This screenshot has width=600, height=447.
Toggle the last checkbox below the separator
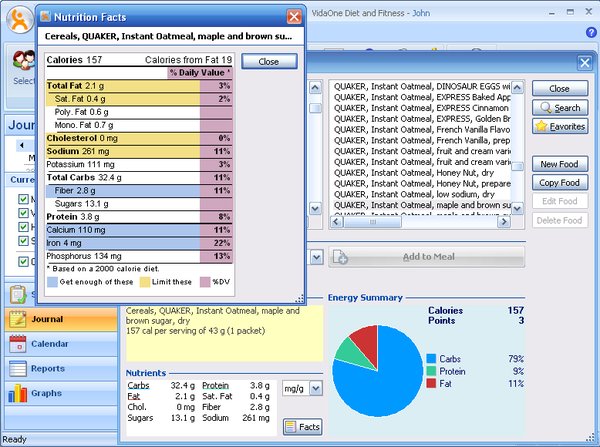coord(23,262)
